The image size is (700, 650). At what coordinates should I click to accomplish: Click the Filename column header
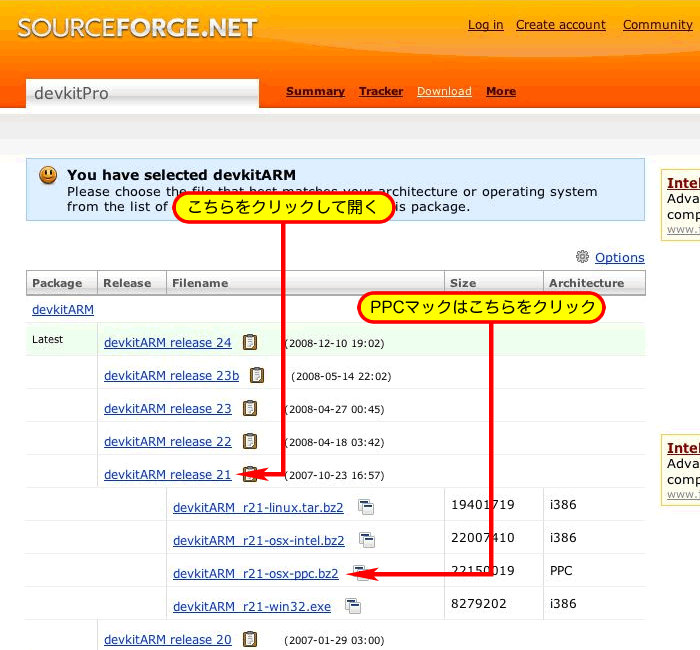tap(305, 283)
